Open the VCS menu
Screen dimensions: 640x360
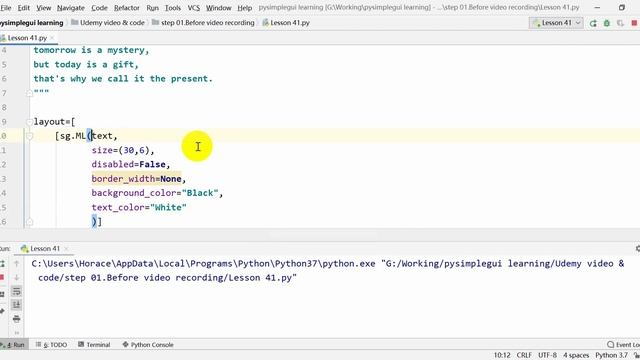tap(193, 8)
